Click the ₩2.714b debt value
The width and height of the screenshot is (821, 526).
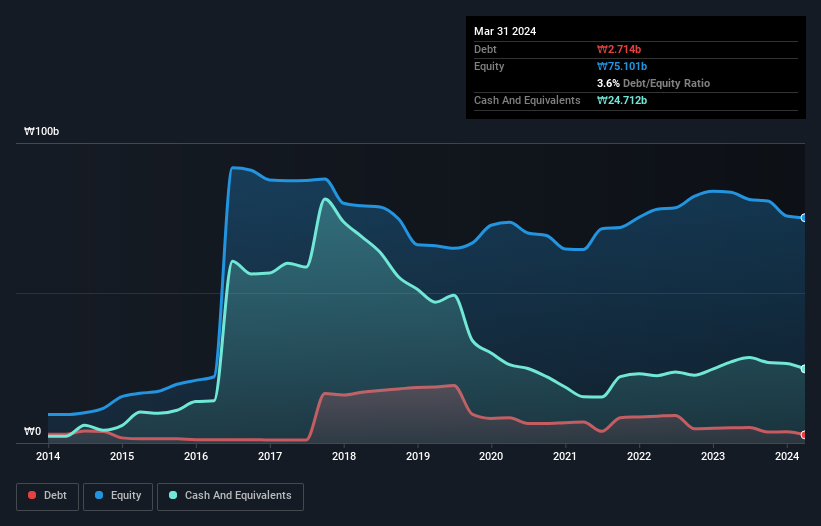click(x=619, y=49)
